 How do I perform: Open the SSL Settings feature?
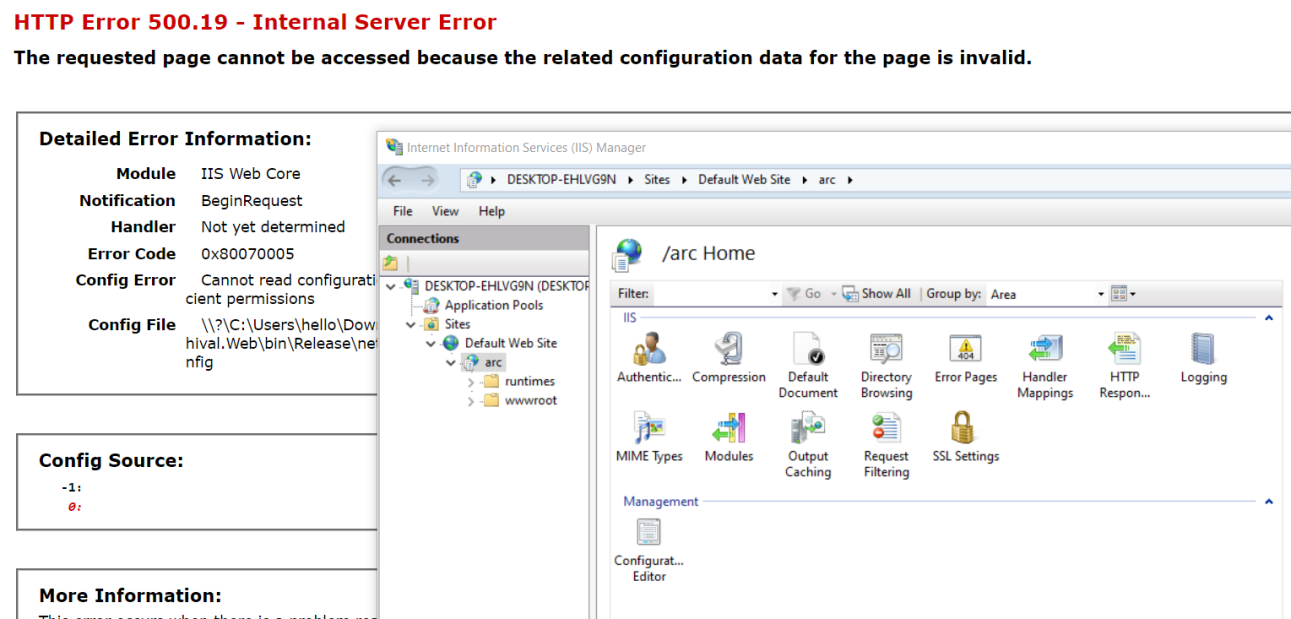point(965,438)
